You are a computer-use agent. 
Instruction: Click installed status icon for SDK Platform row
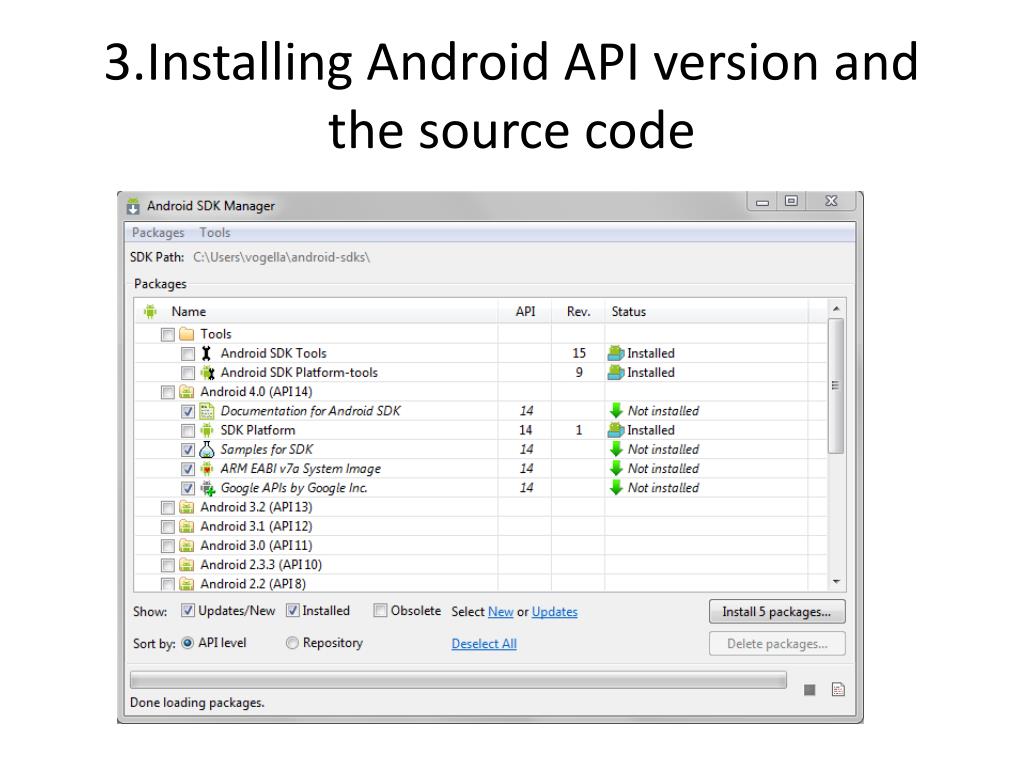click(616, 430)
